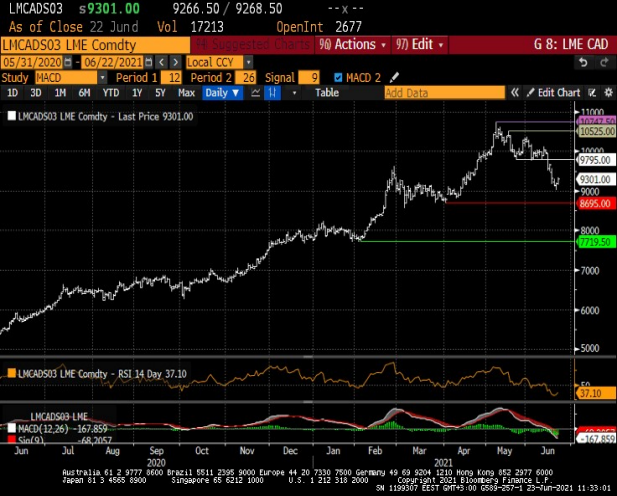Viewport: 617px width, 496px height.
Task: Shift date range backward with left arrow
Action: [161, 62]
